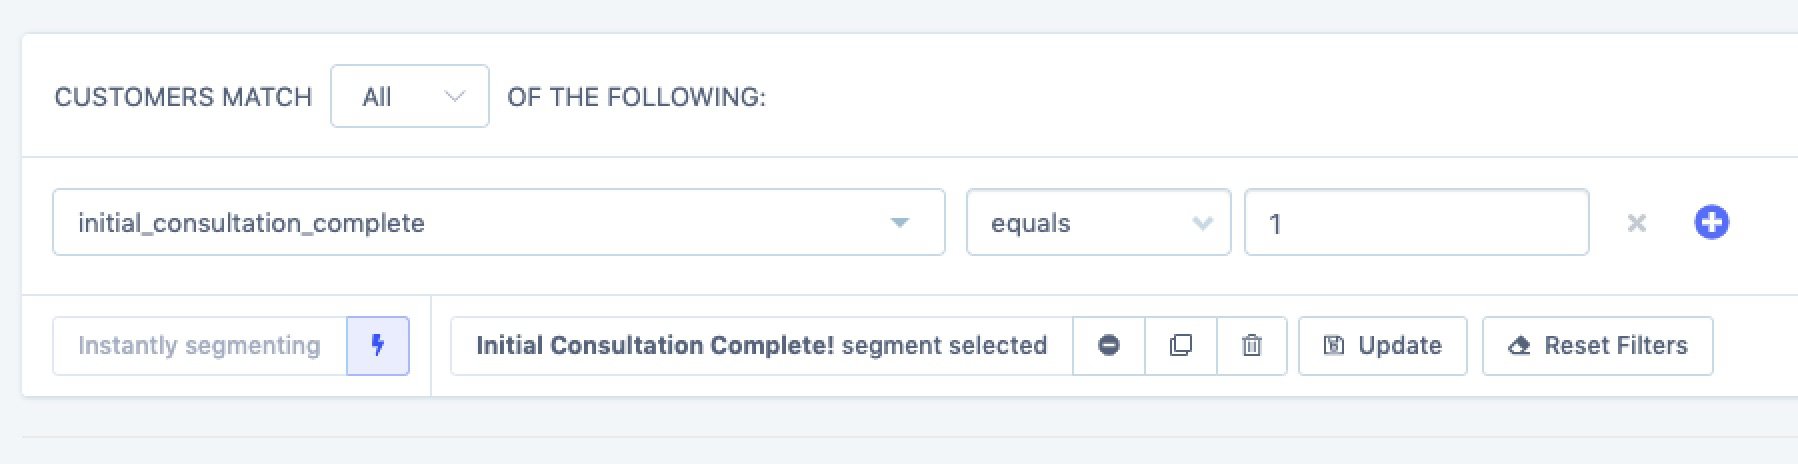This screenshot has height=464, width=1798.
Task: Open the equals operator dropdown
Action: 1097,222
